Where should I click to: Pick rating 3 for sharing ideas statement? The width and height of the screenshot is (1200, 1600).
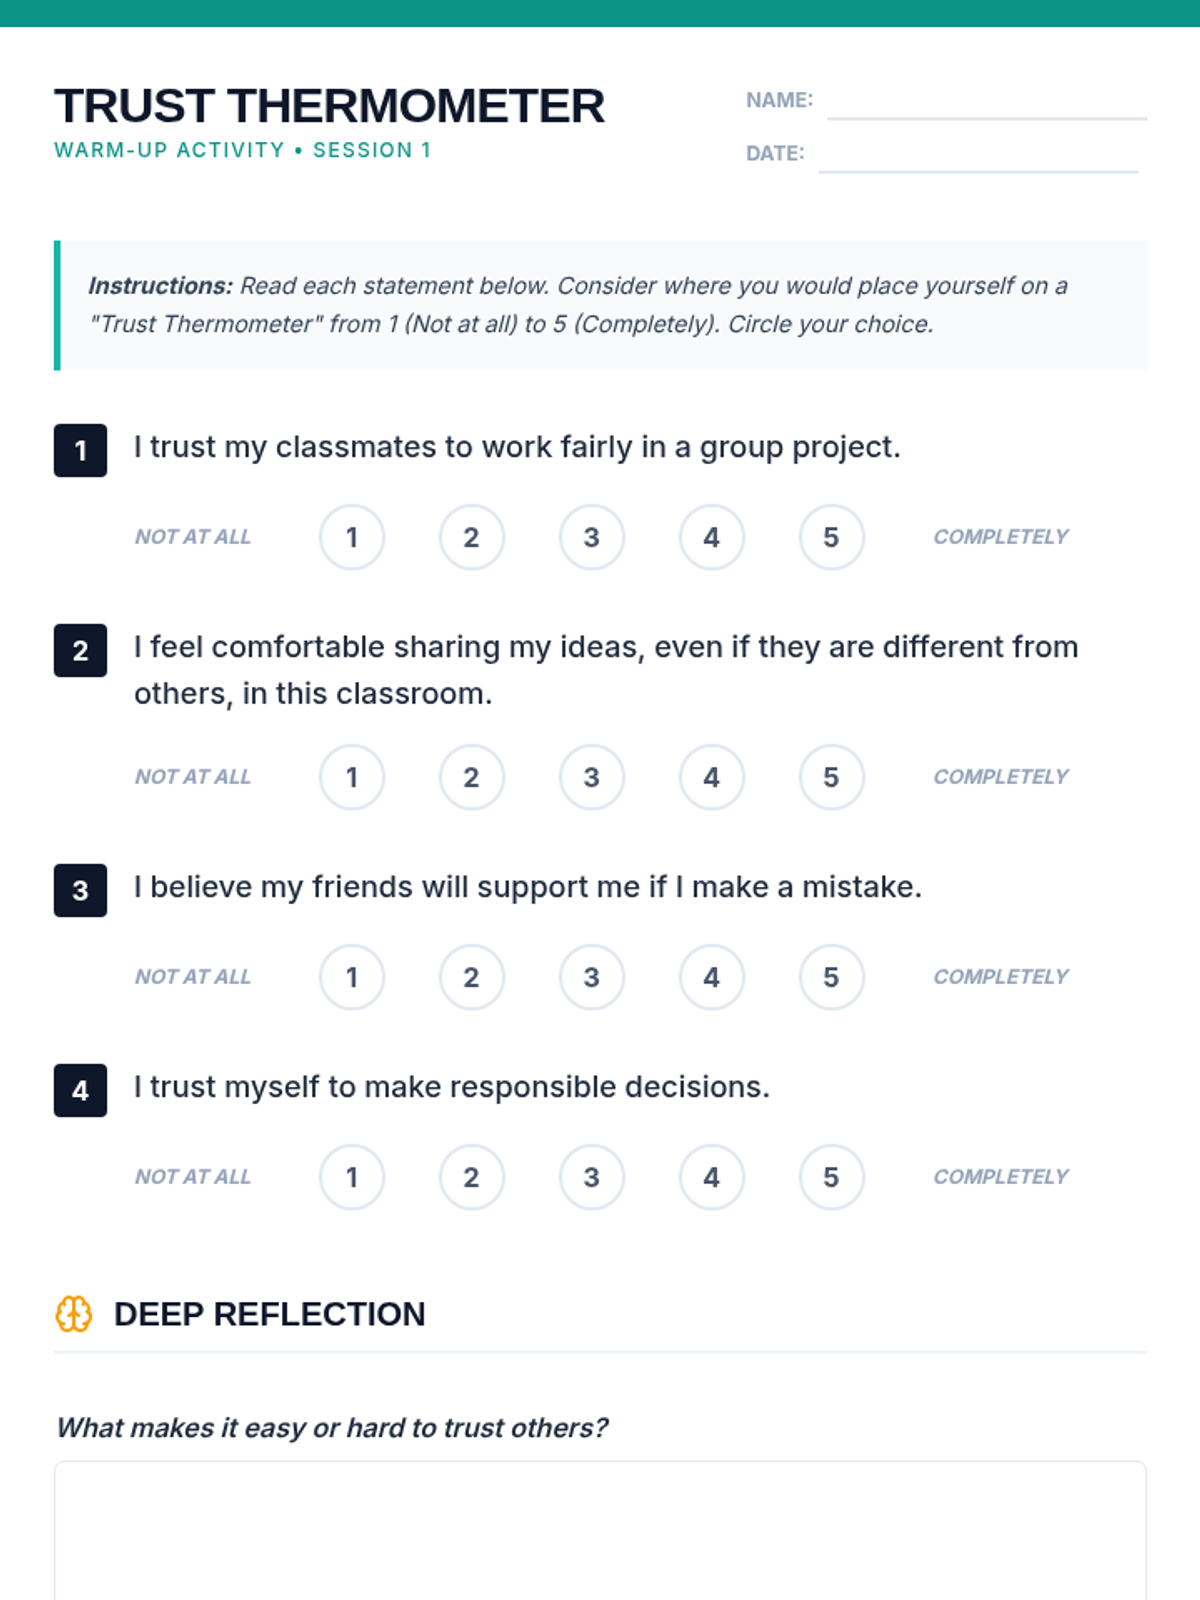592,777
